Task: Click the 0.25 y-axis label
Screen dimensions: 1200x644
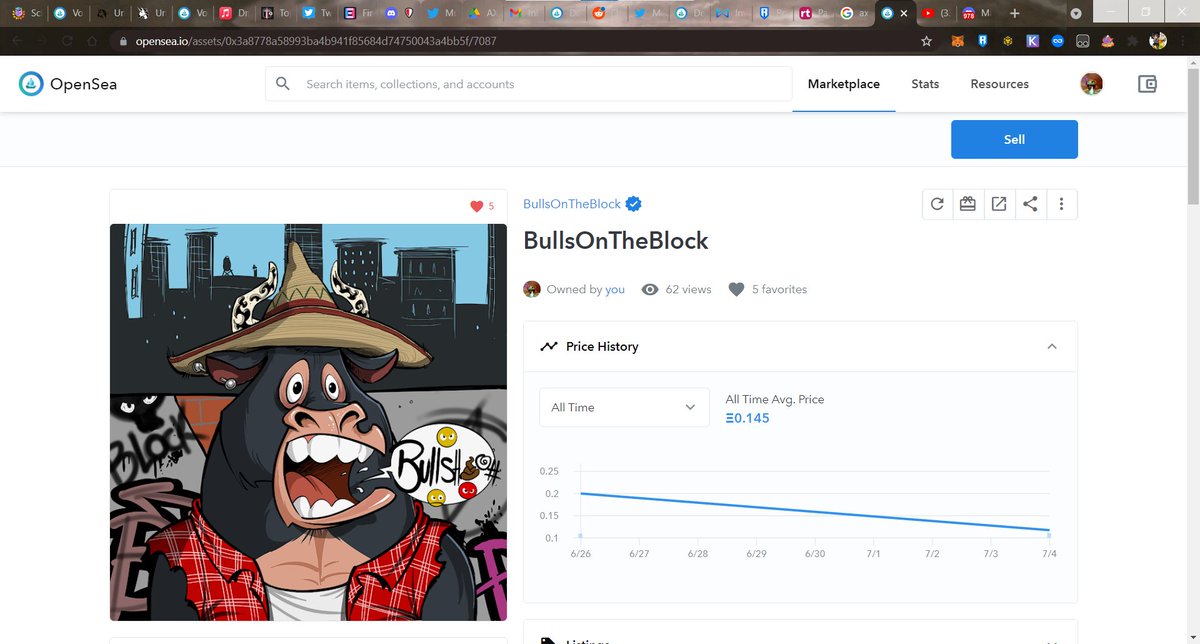Action: point(551,471)
